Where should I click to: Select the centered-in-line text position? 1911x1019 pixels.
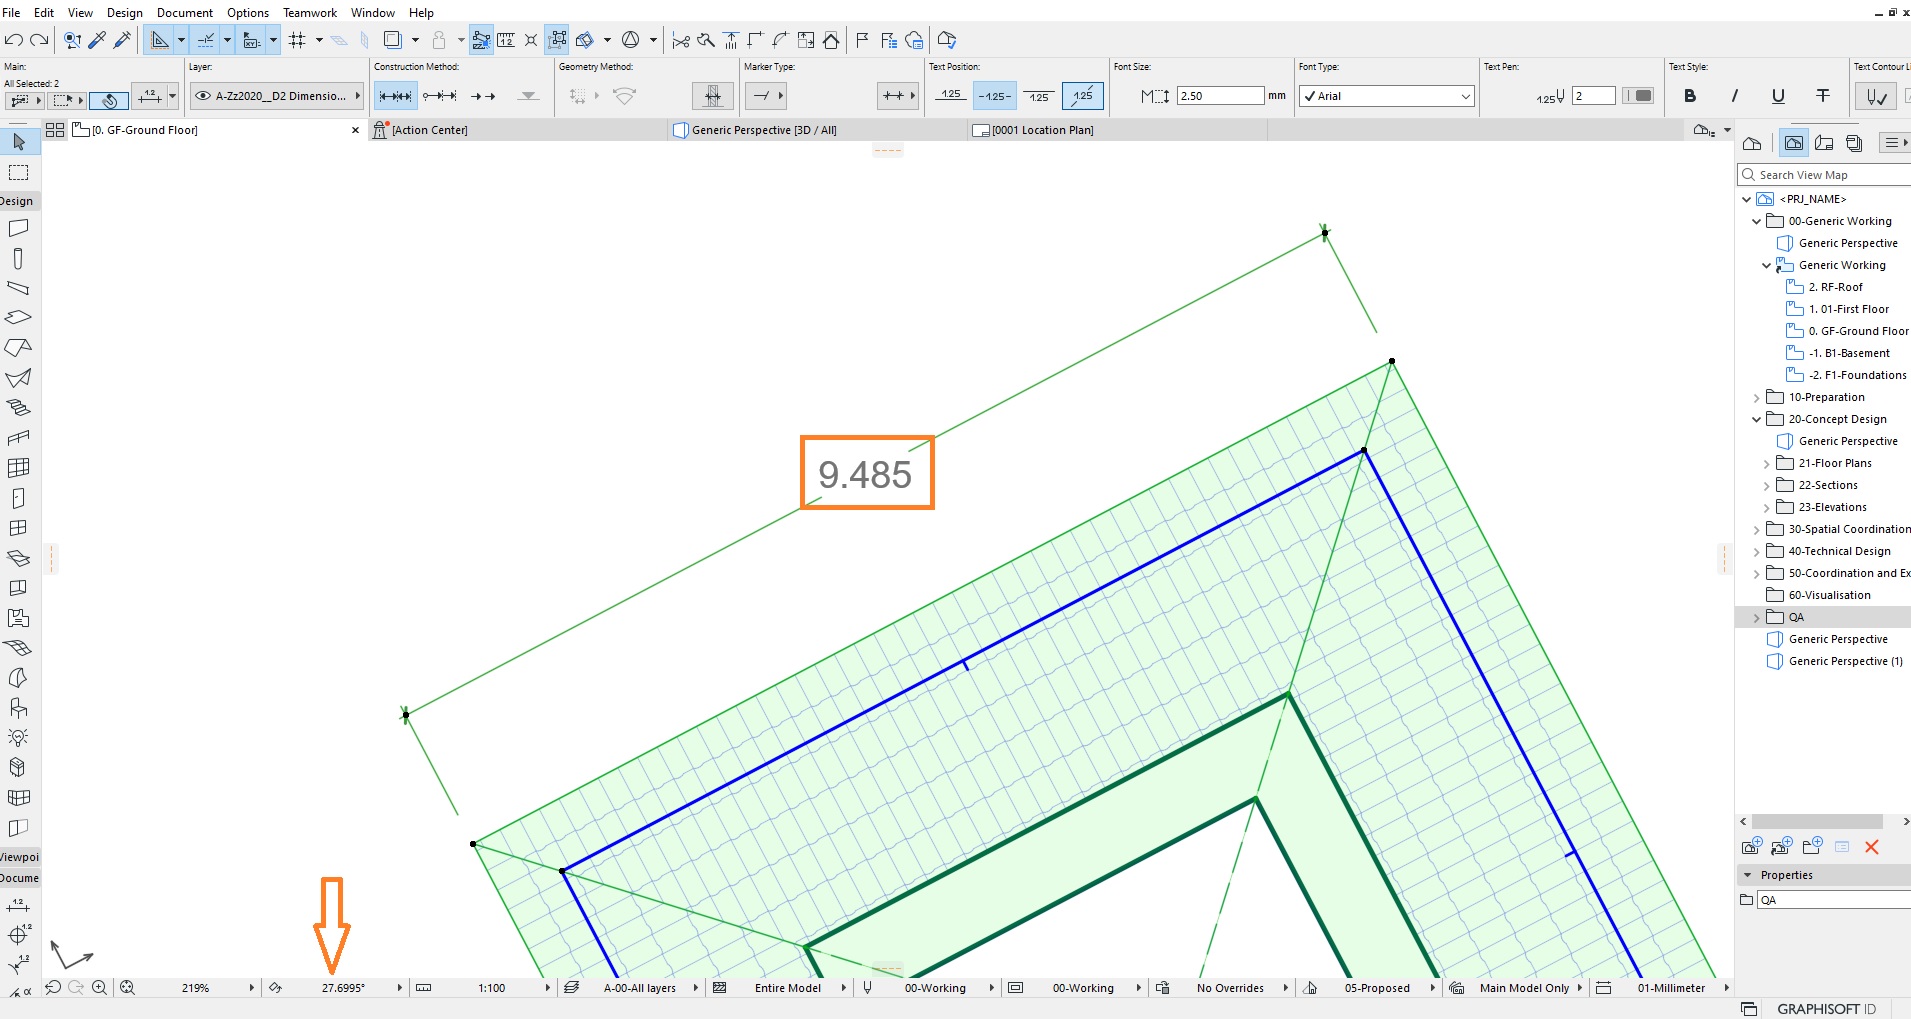pyautogui.click(x=995, y=96)
